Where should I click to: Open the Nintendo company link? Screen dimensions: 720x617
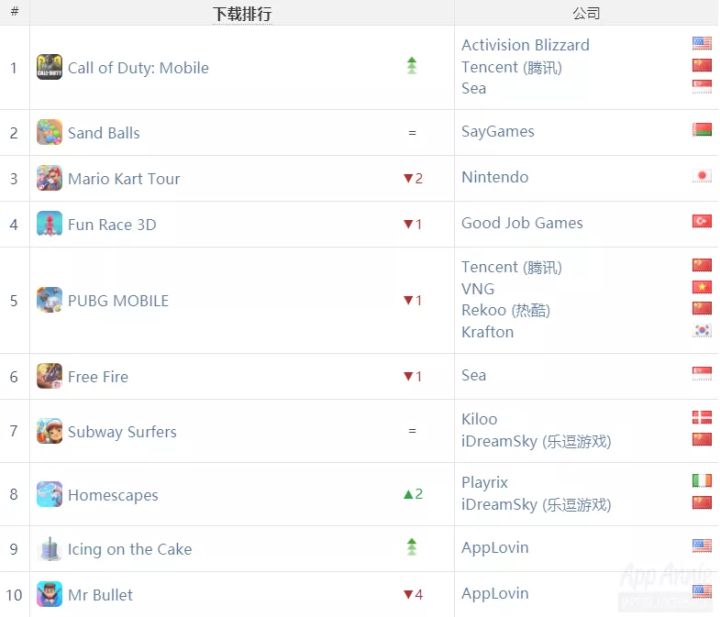[x=495, y=177]
